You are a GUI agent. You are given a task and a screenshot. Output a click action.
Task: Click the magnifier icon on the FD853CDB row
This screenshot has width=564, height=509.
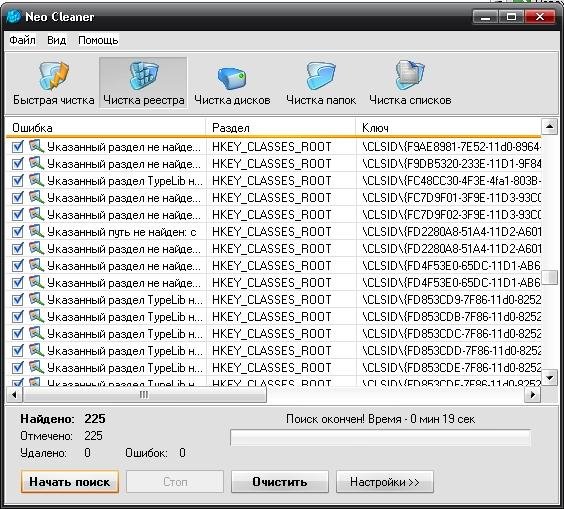[36, 316]
